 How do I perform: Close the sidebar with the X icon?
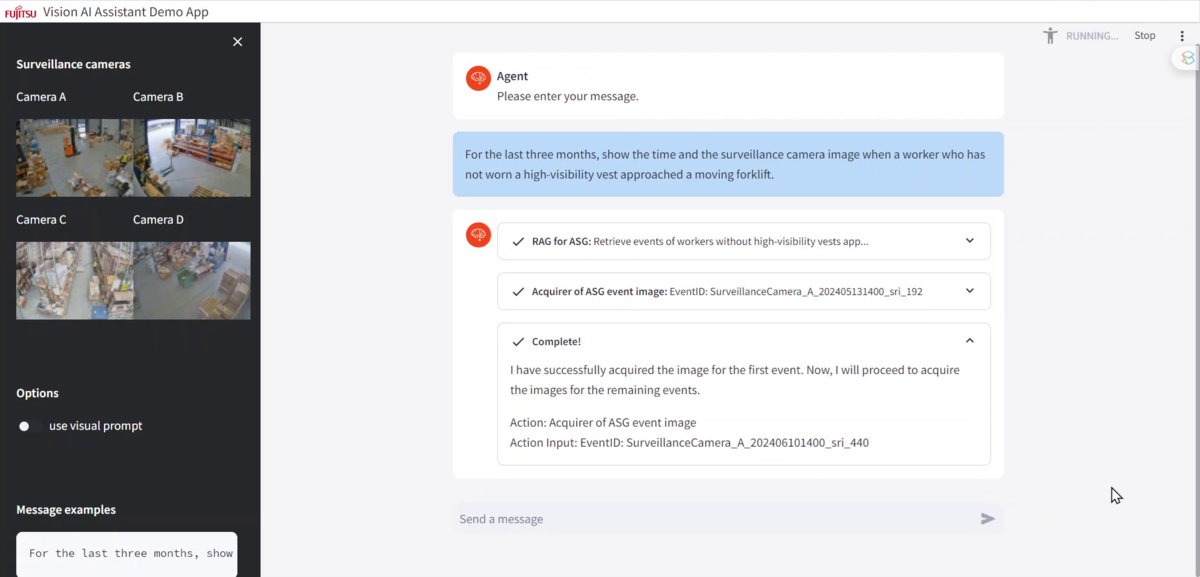pos(237,42)
